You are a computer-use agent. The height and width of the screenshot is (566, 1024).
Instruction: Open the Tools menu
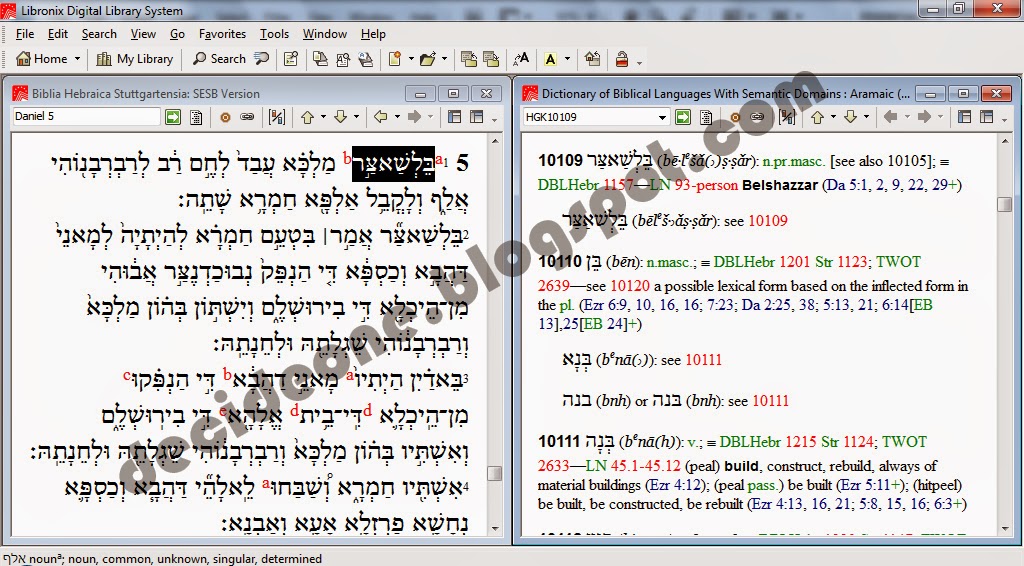(x=274, y=34)
